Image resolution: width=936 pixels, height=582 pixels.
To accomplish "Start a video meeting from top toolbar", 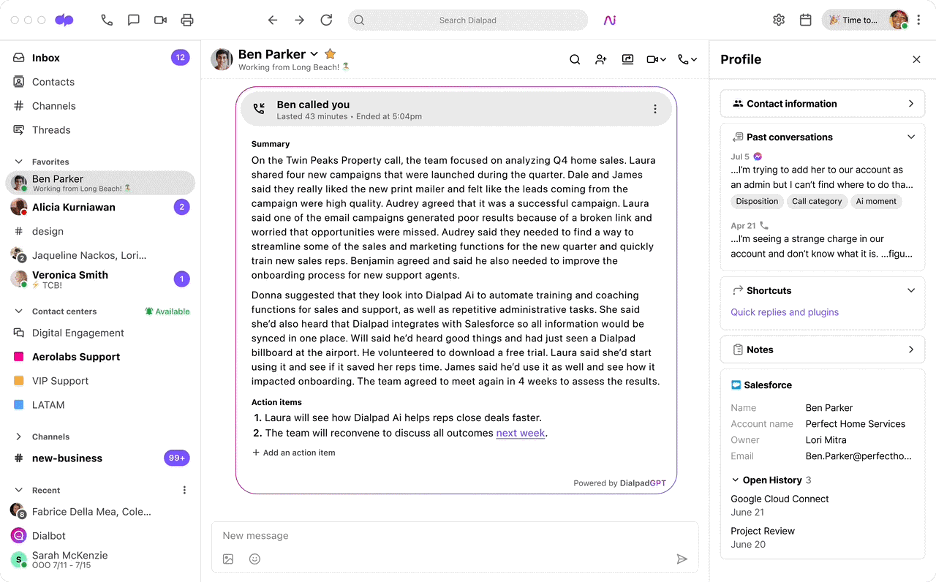I will 160,20.
